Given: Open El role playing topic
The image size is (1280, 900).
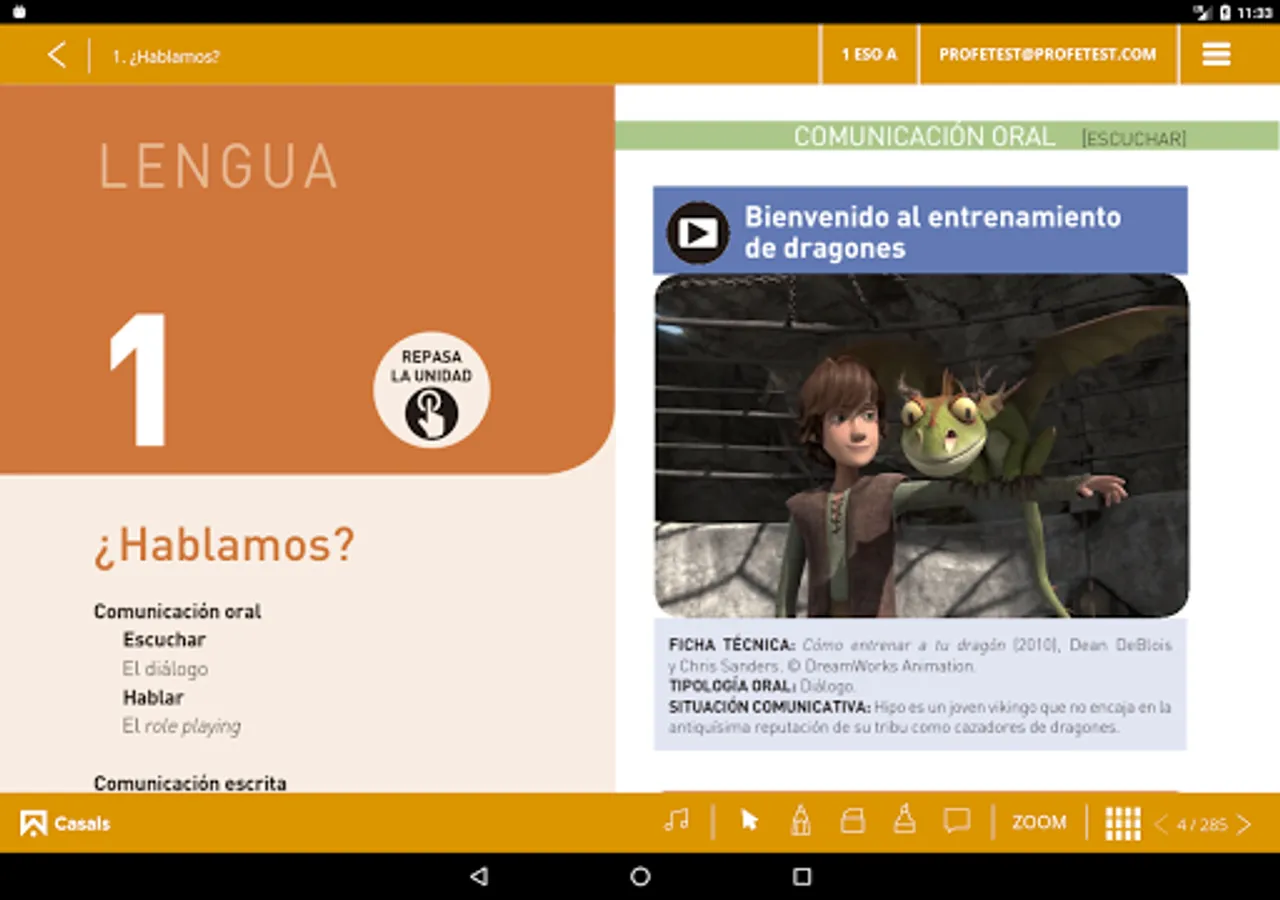Looking at the screenshot, I should (x=181, y=726).
